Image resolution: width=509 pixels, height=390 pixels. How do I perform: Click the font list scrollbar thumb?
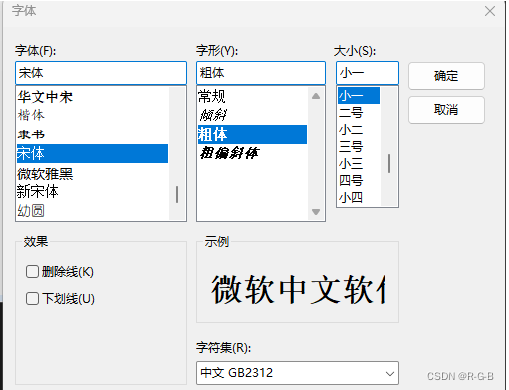(x=177, y=194)
